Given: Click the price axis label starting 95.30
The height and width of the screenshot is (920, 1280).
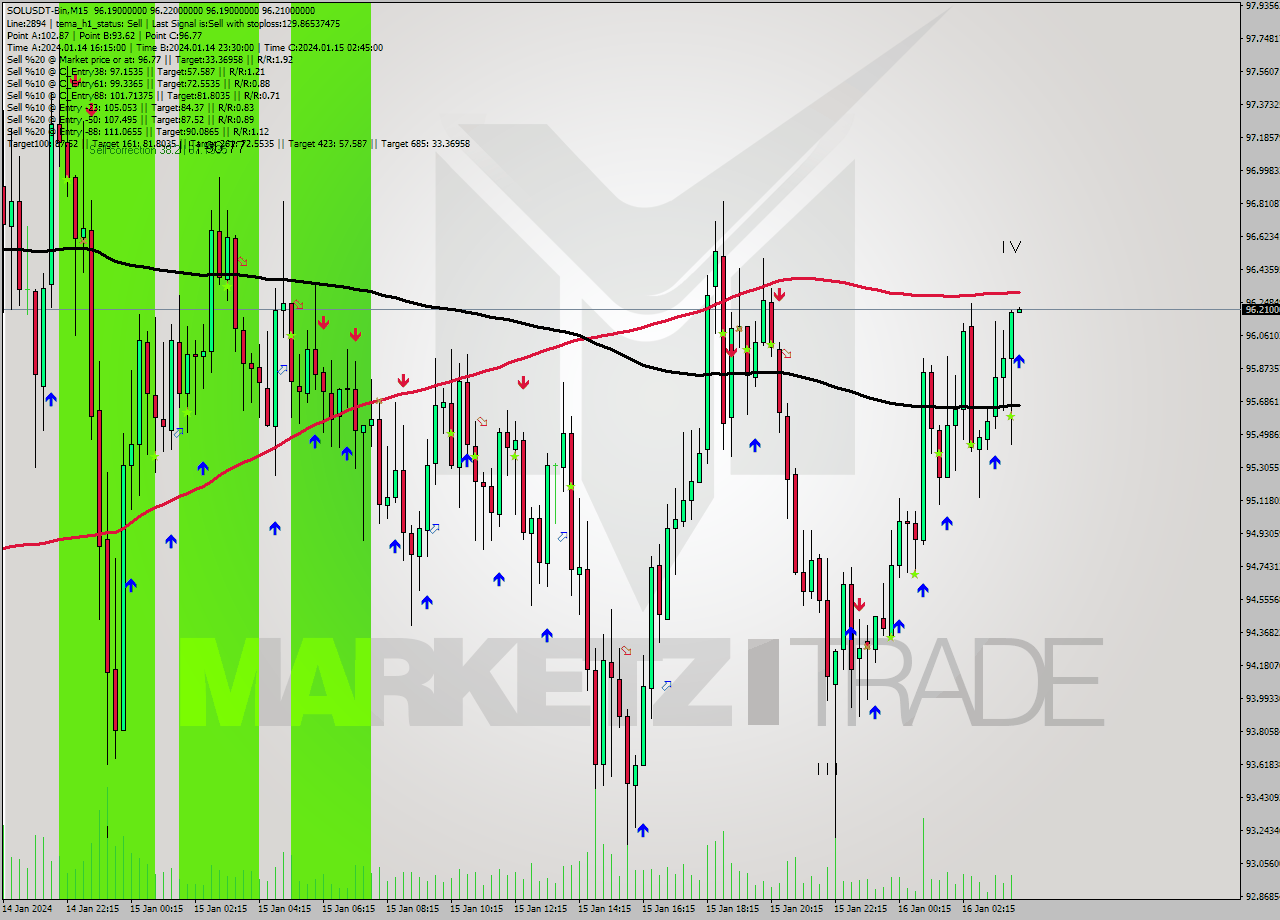Looking at the screenshot, I should click(x=1261, y=467).
